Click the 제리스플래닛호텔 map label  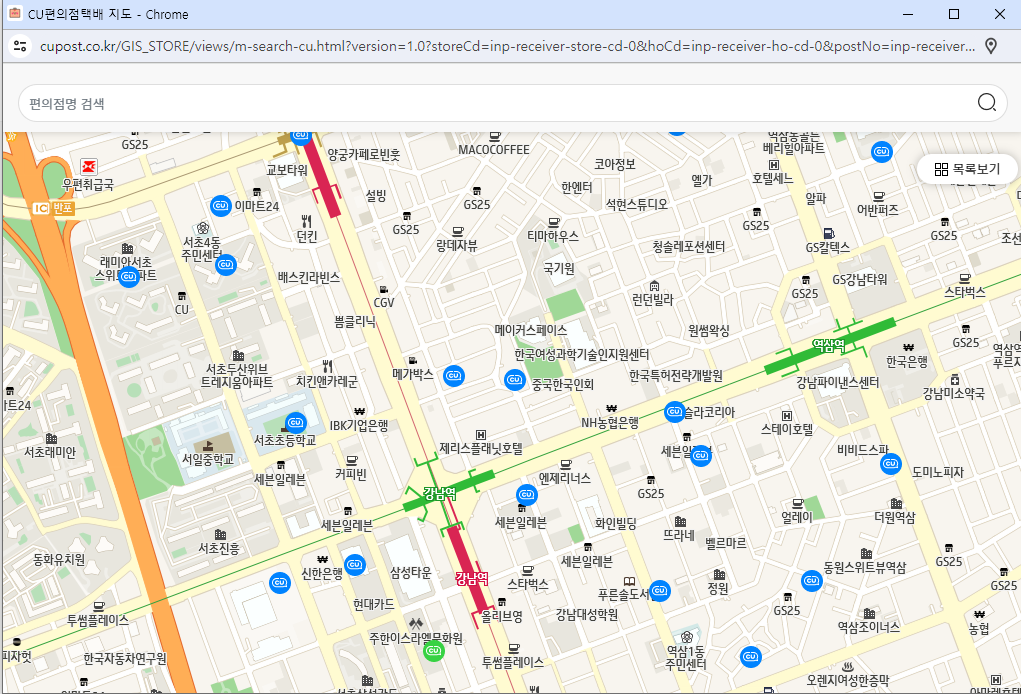pyautogui.click(x=481, y=449)
